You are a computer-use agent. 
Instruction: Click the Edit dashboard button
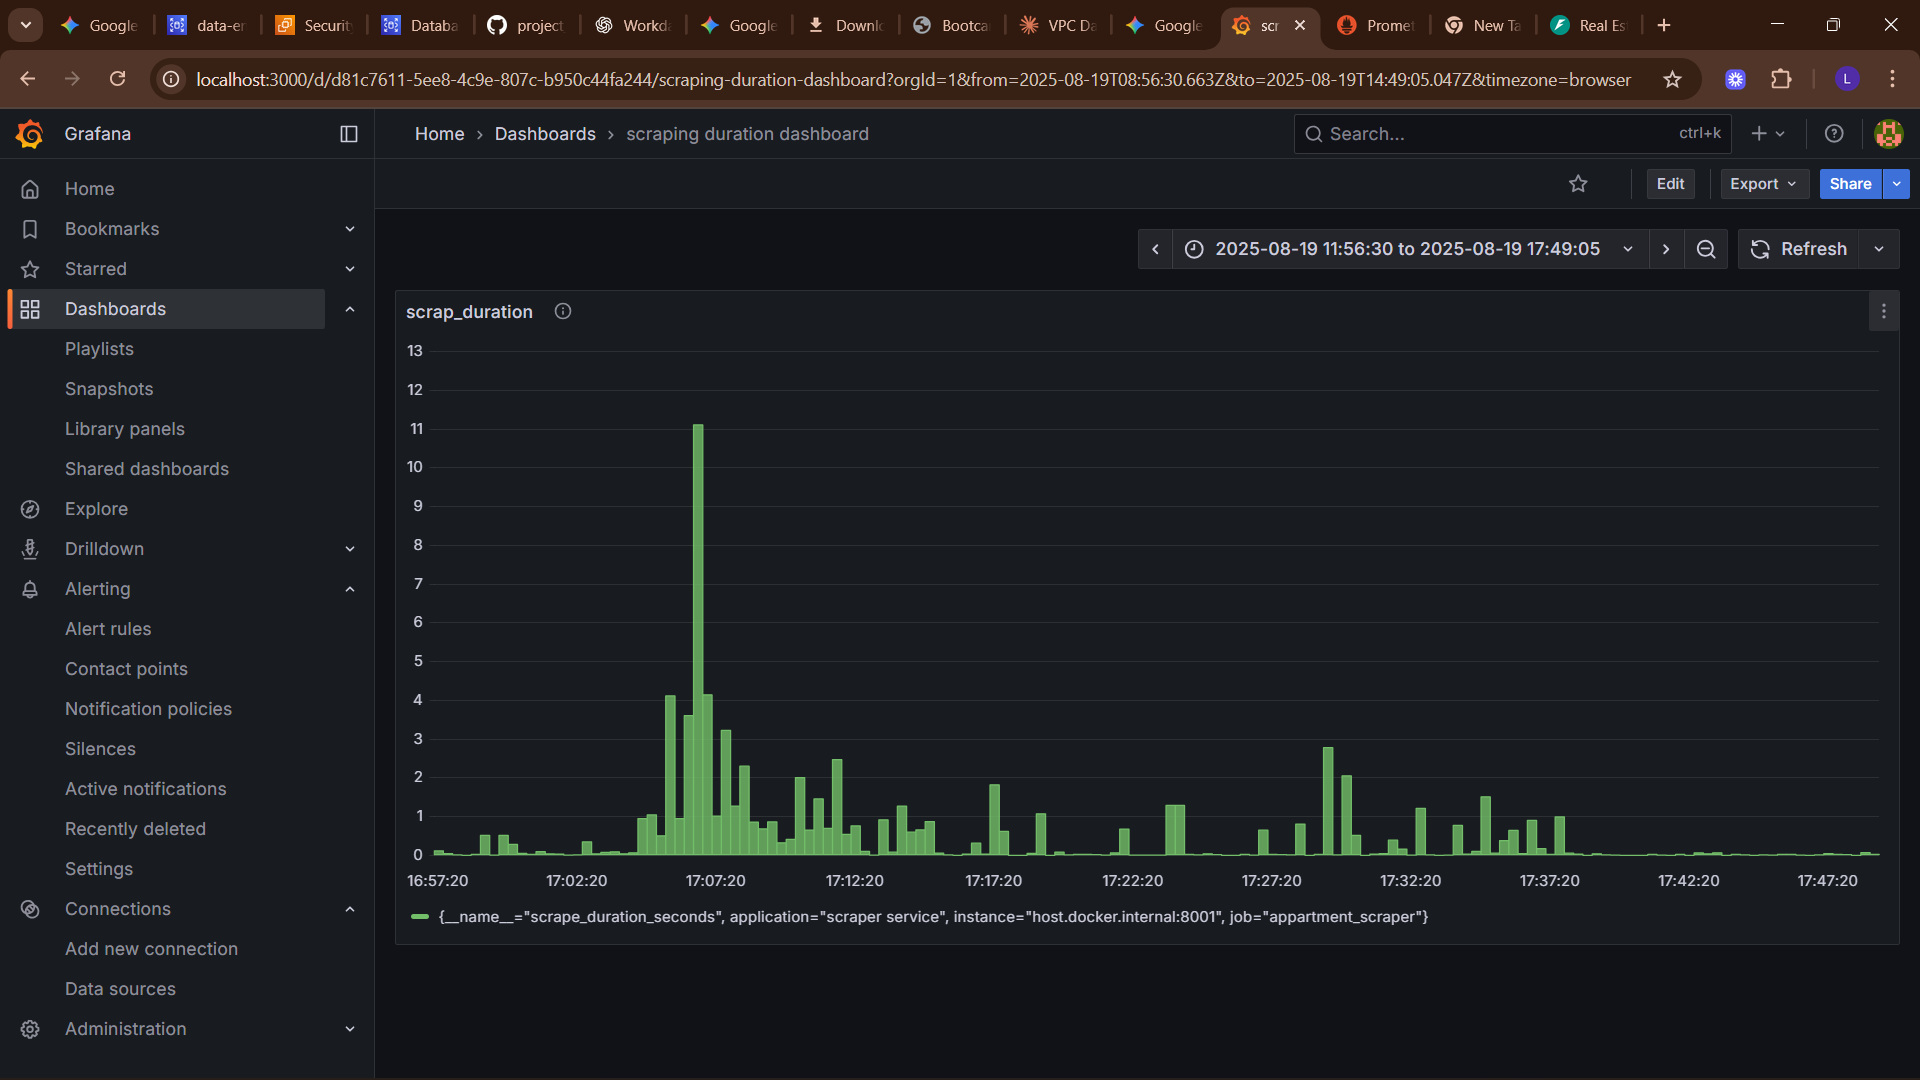click(x=1670, y=184)
